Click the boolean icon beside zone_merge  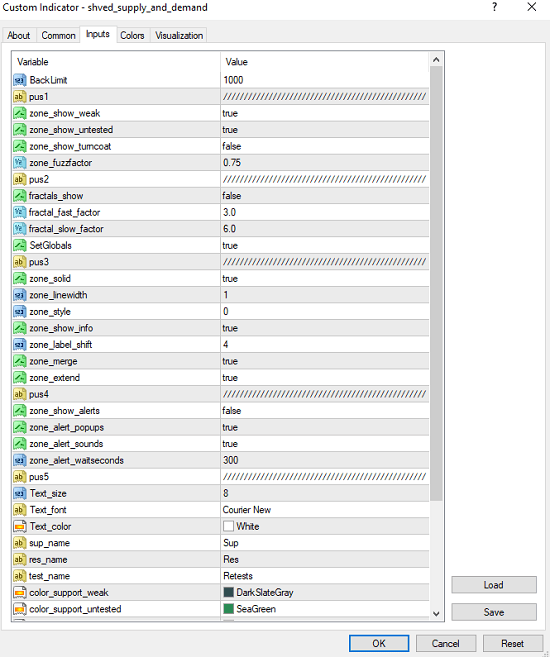(x=19, y=361)
